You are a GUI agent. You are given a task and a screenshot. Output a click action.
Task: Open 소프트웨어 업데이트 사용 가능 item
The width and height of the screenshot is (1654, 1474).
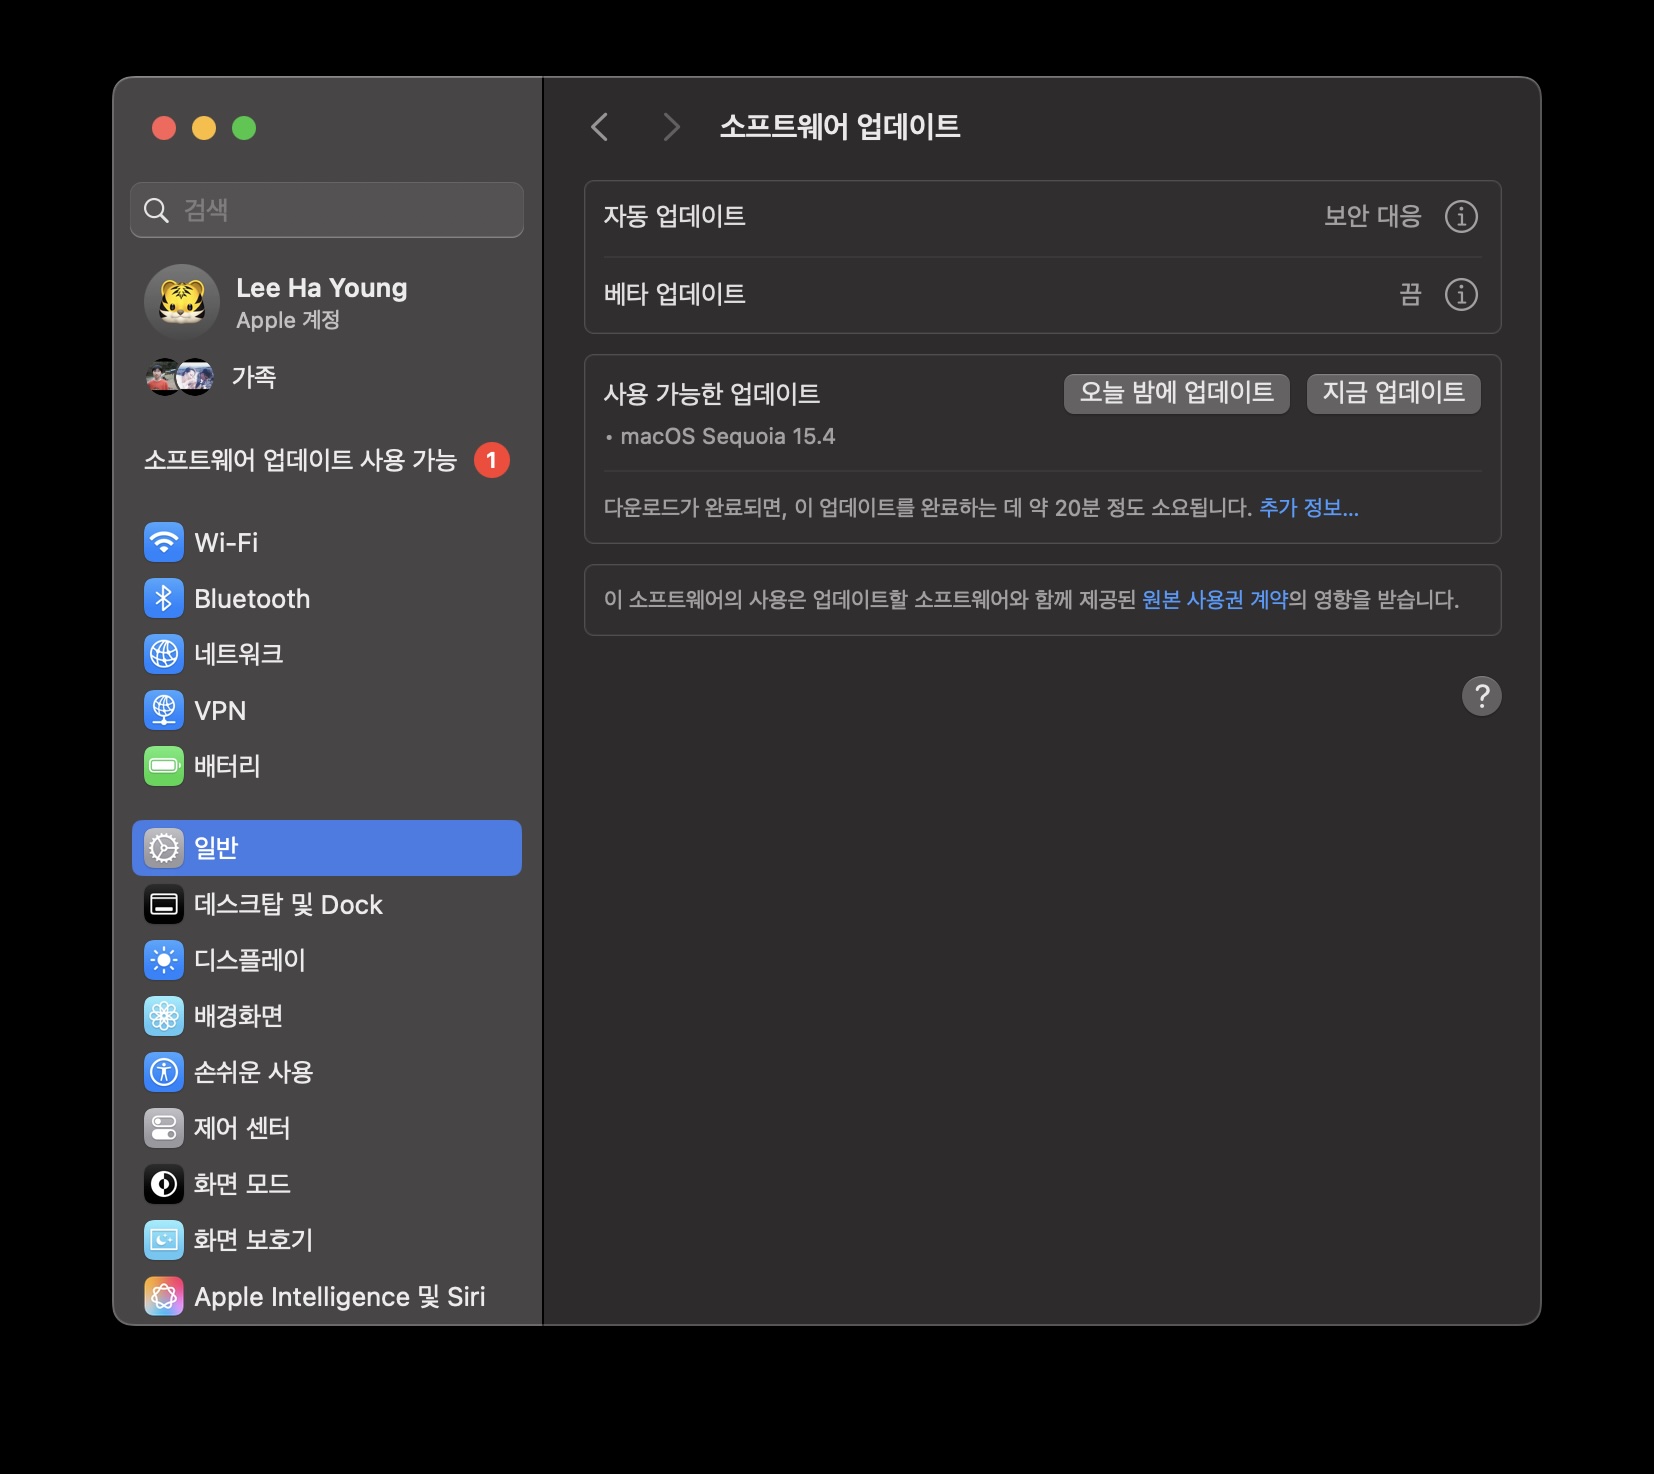click(x=327, y=460)
